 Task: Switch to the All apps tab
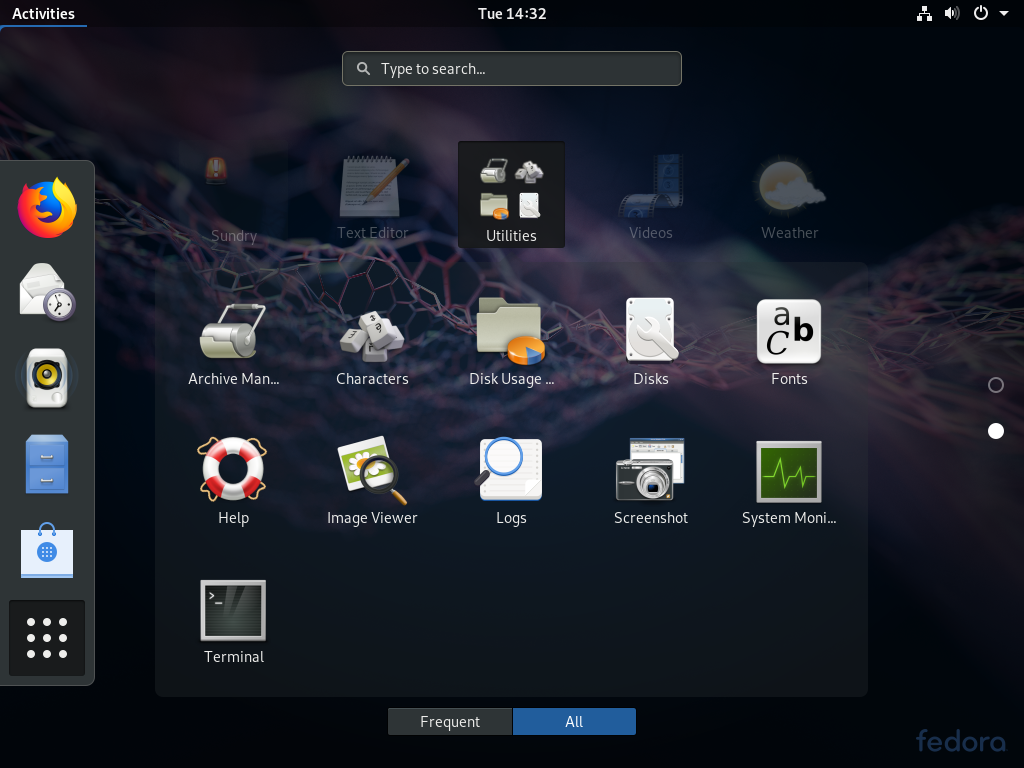pos(574,722)
